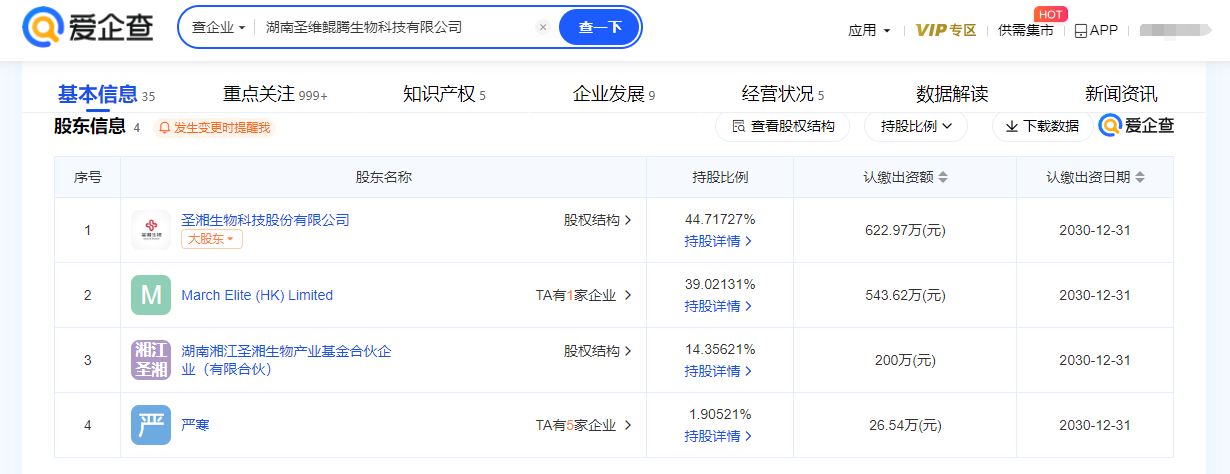Open the 持股比例 dropdown filter
This screenshot has width=1230, height=474.
916,126
